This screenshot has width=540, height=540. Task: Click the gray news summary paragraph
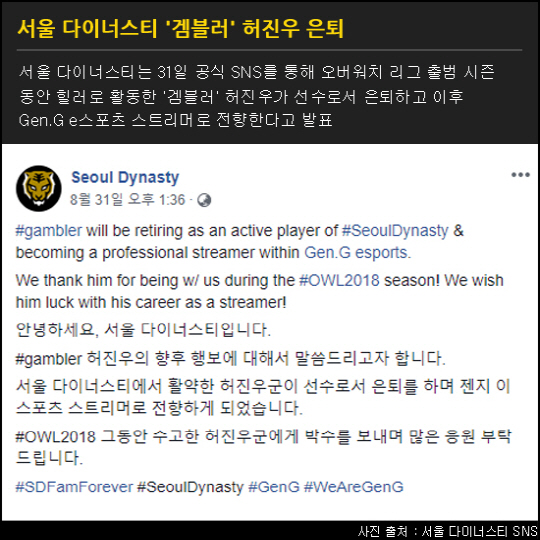[257, 96]
